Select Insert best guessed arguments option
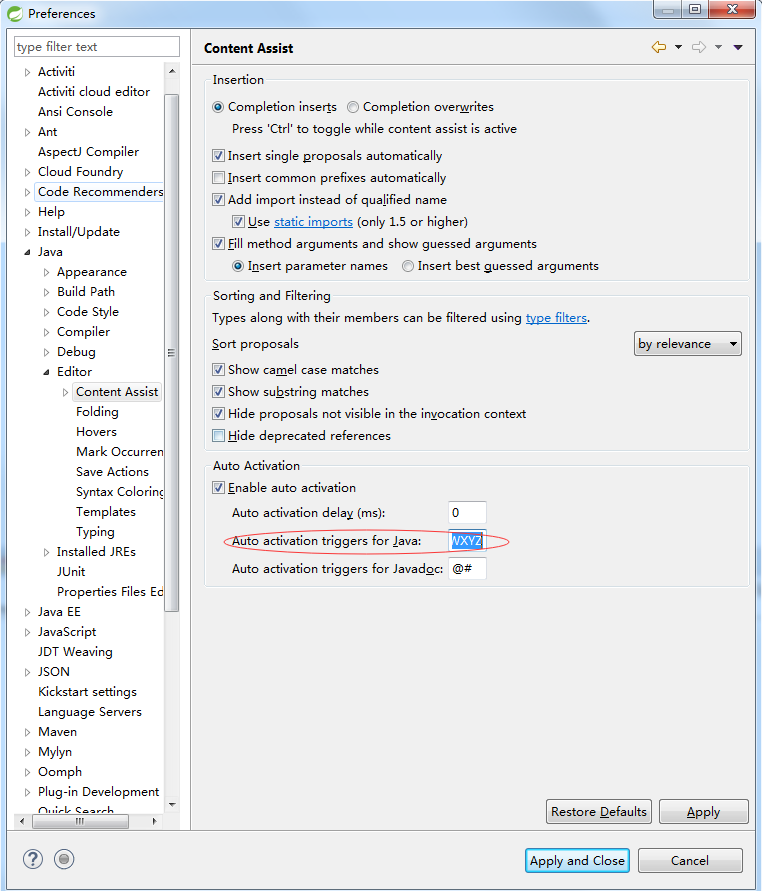The image size is (762, 891). [x=408, y=265]
